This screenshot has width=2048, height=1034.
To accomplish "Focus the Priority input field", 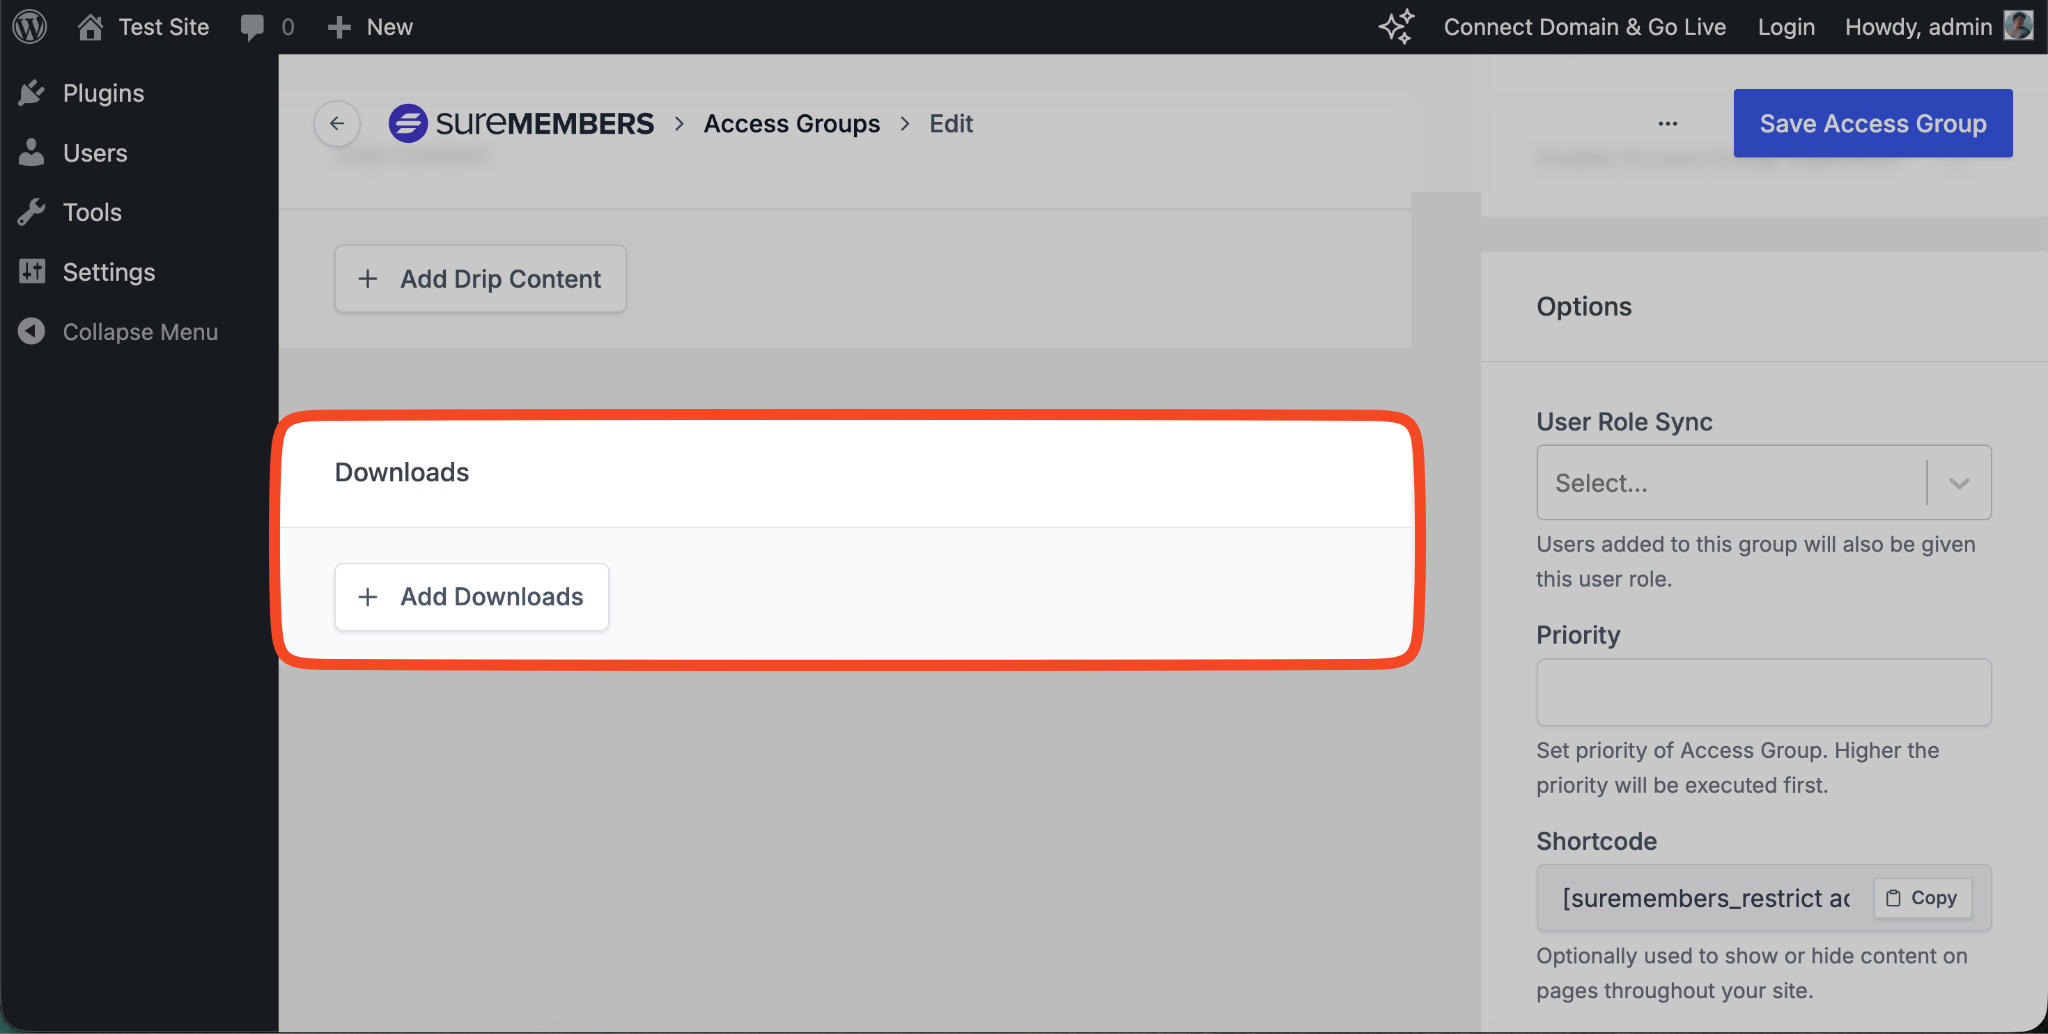I will [x=1763, y=692].
